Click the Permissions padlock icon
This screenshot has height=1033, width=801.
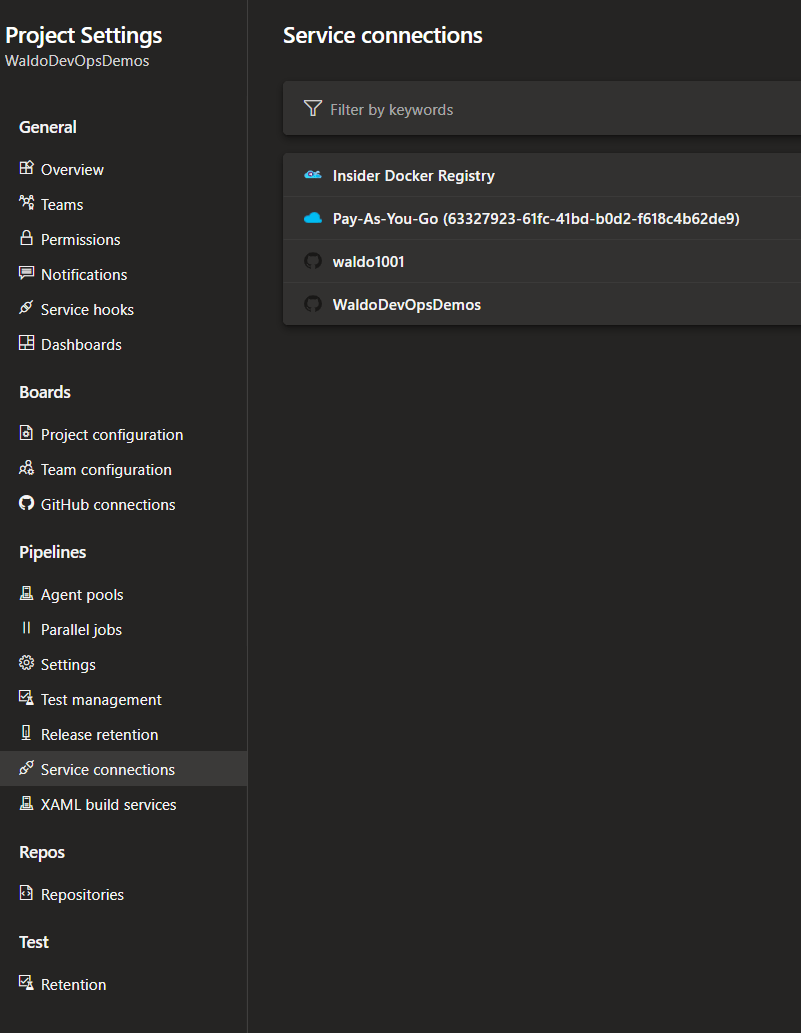point(26,238)
